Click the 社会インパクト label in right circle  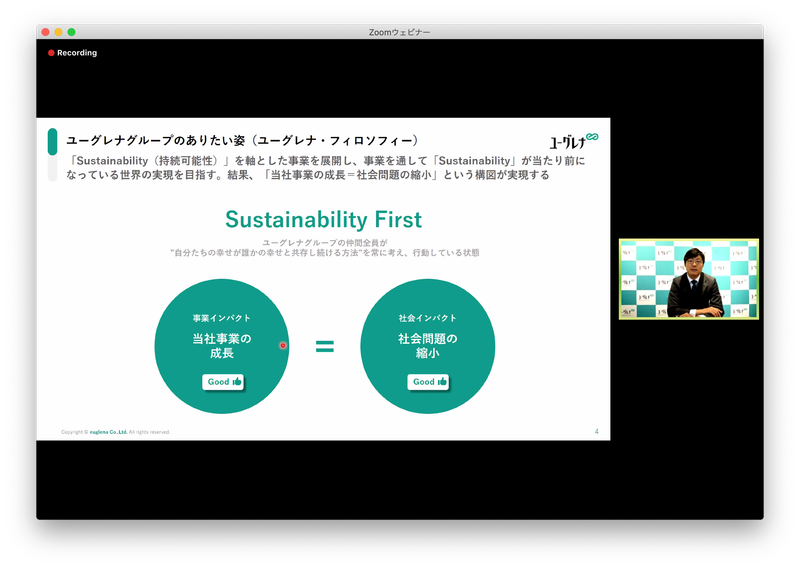(x=428, y=318)
